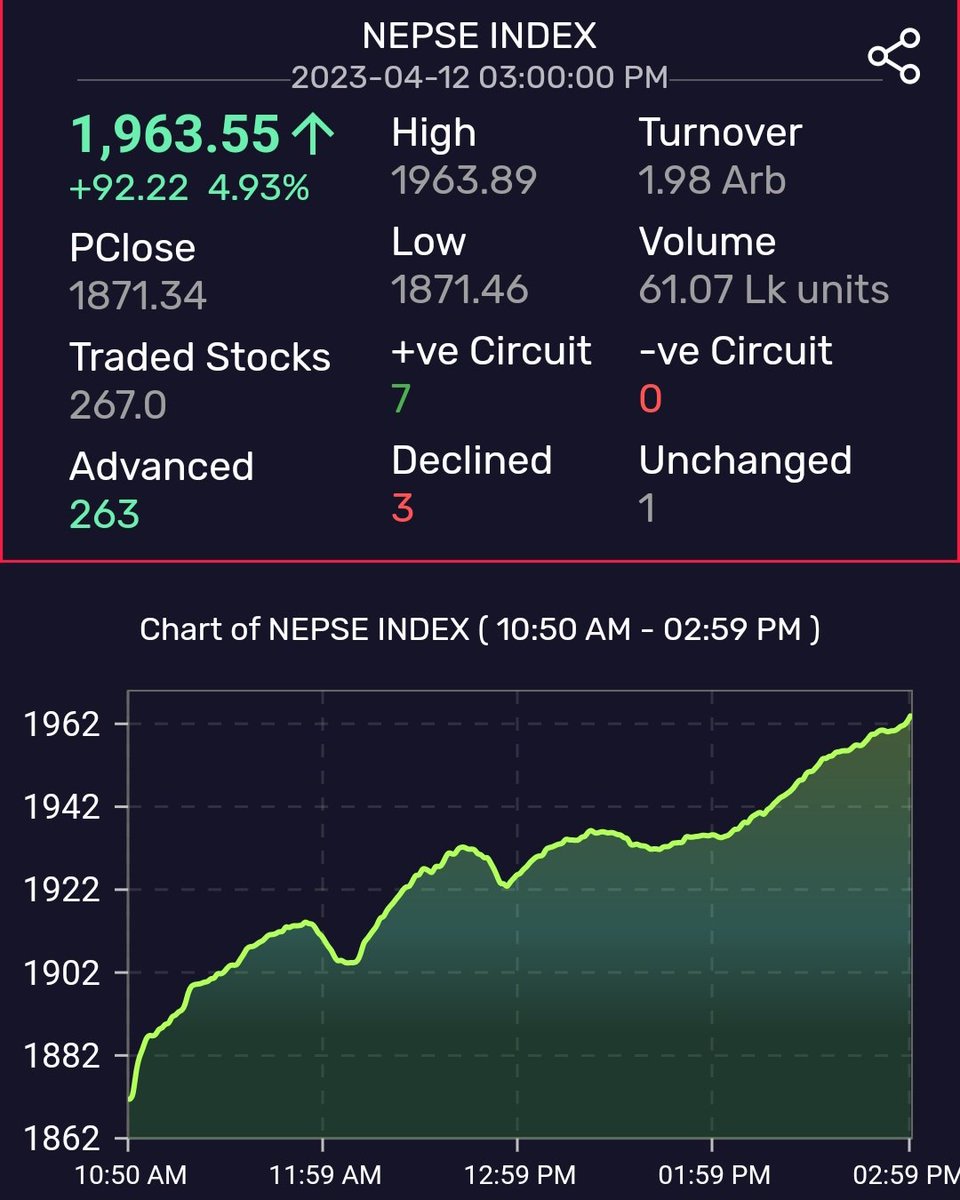The image size is (960, 1200).
Task: Click the 1942 y-axis label
Action: tap(61, 807)
